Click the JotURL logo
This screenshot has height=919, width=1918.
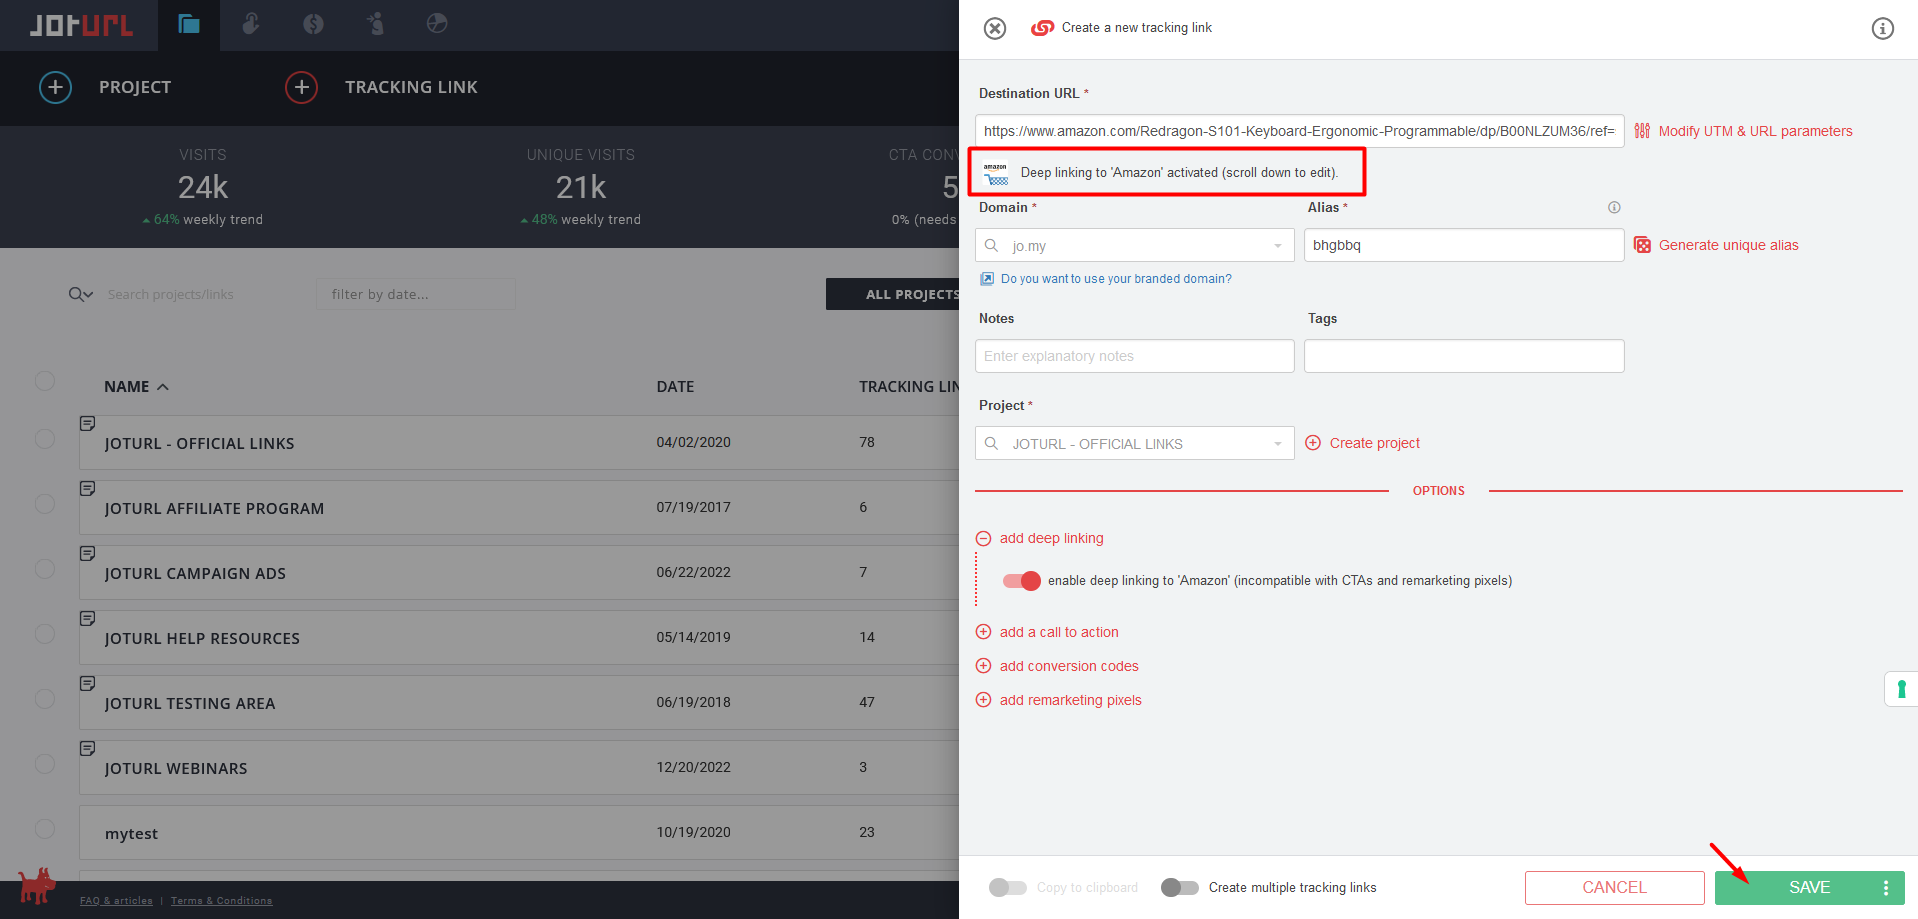coord(80,26)
